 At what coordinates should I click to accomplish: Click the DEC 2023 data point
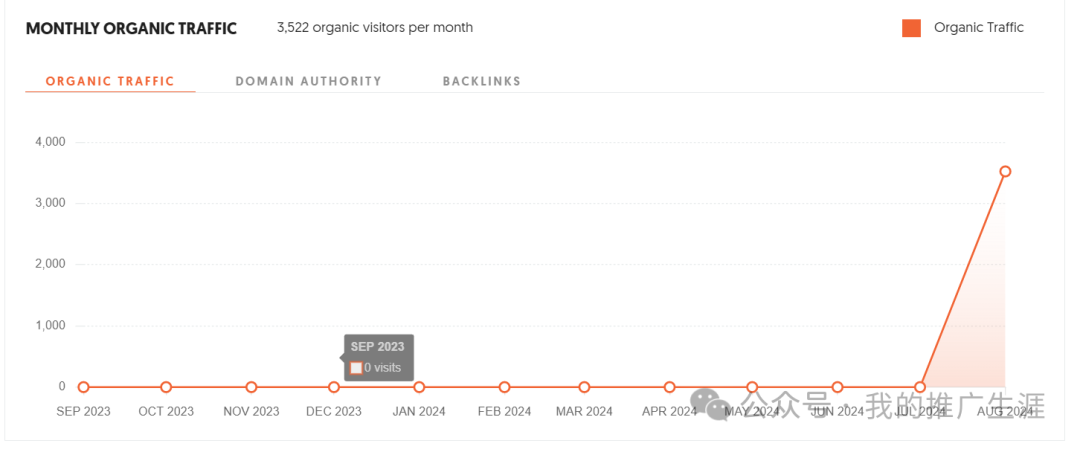[x=334, y=387]
